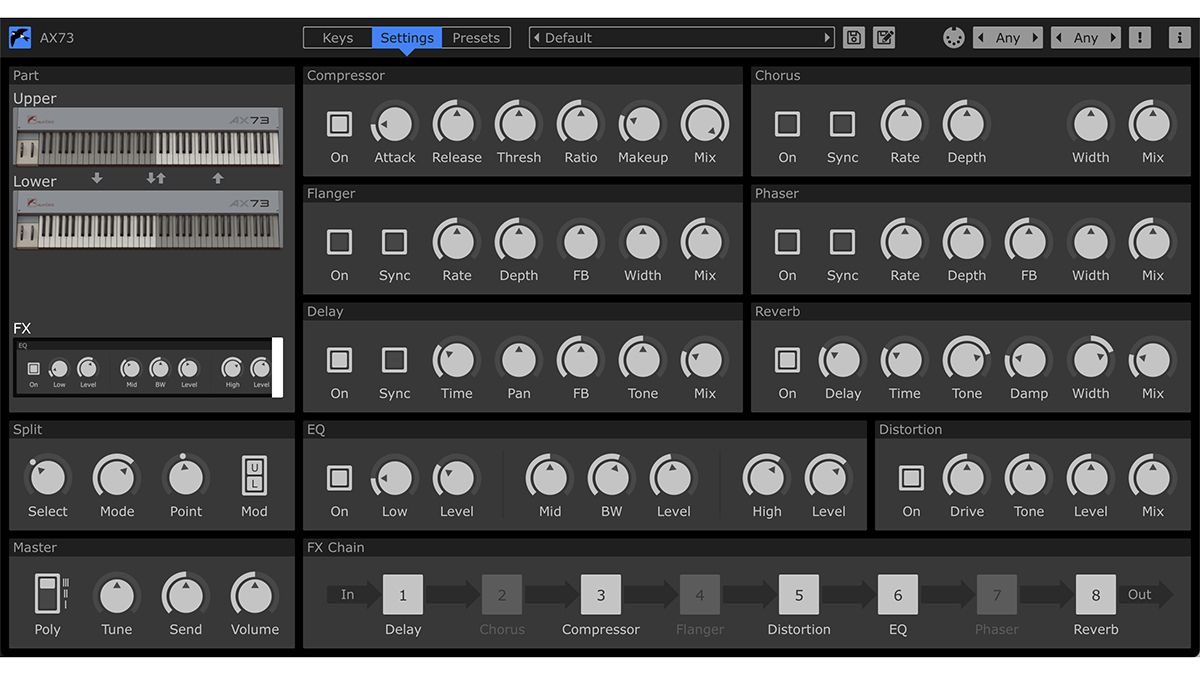Click the Phaser Width knob
Image resolution: width=1200 pixels, height=675 pixels.
point(1091,242)
